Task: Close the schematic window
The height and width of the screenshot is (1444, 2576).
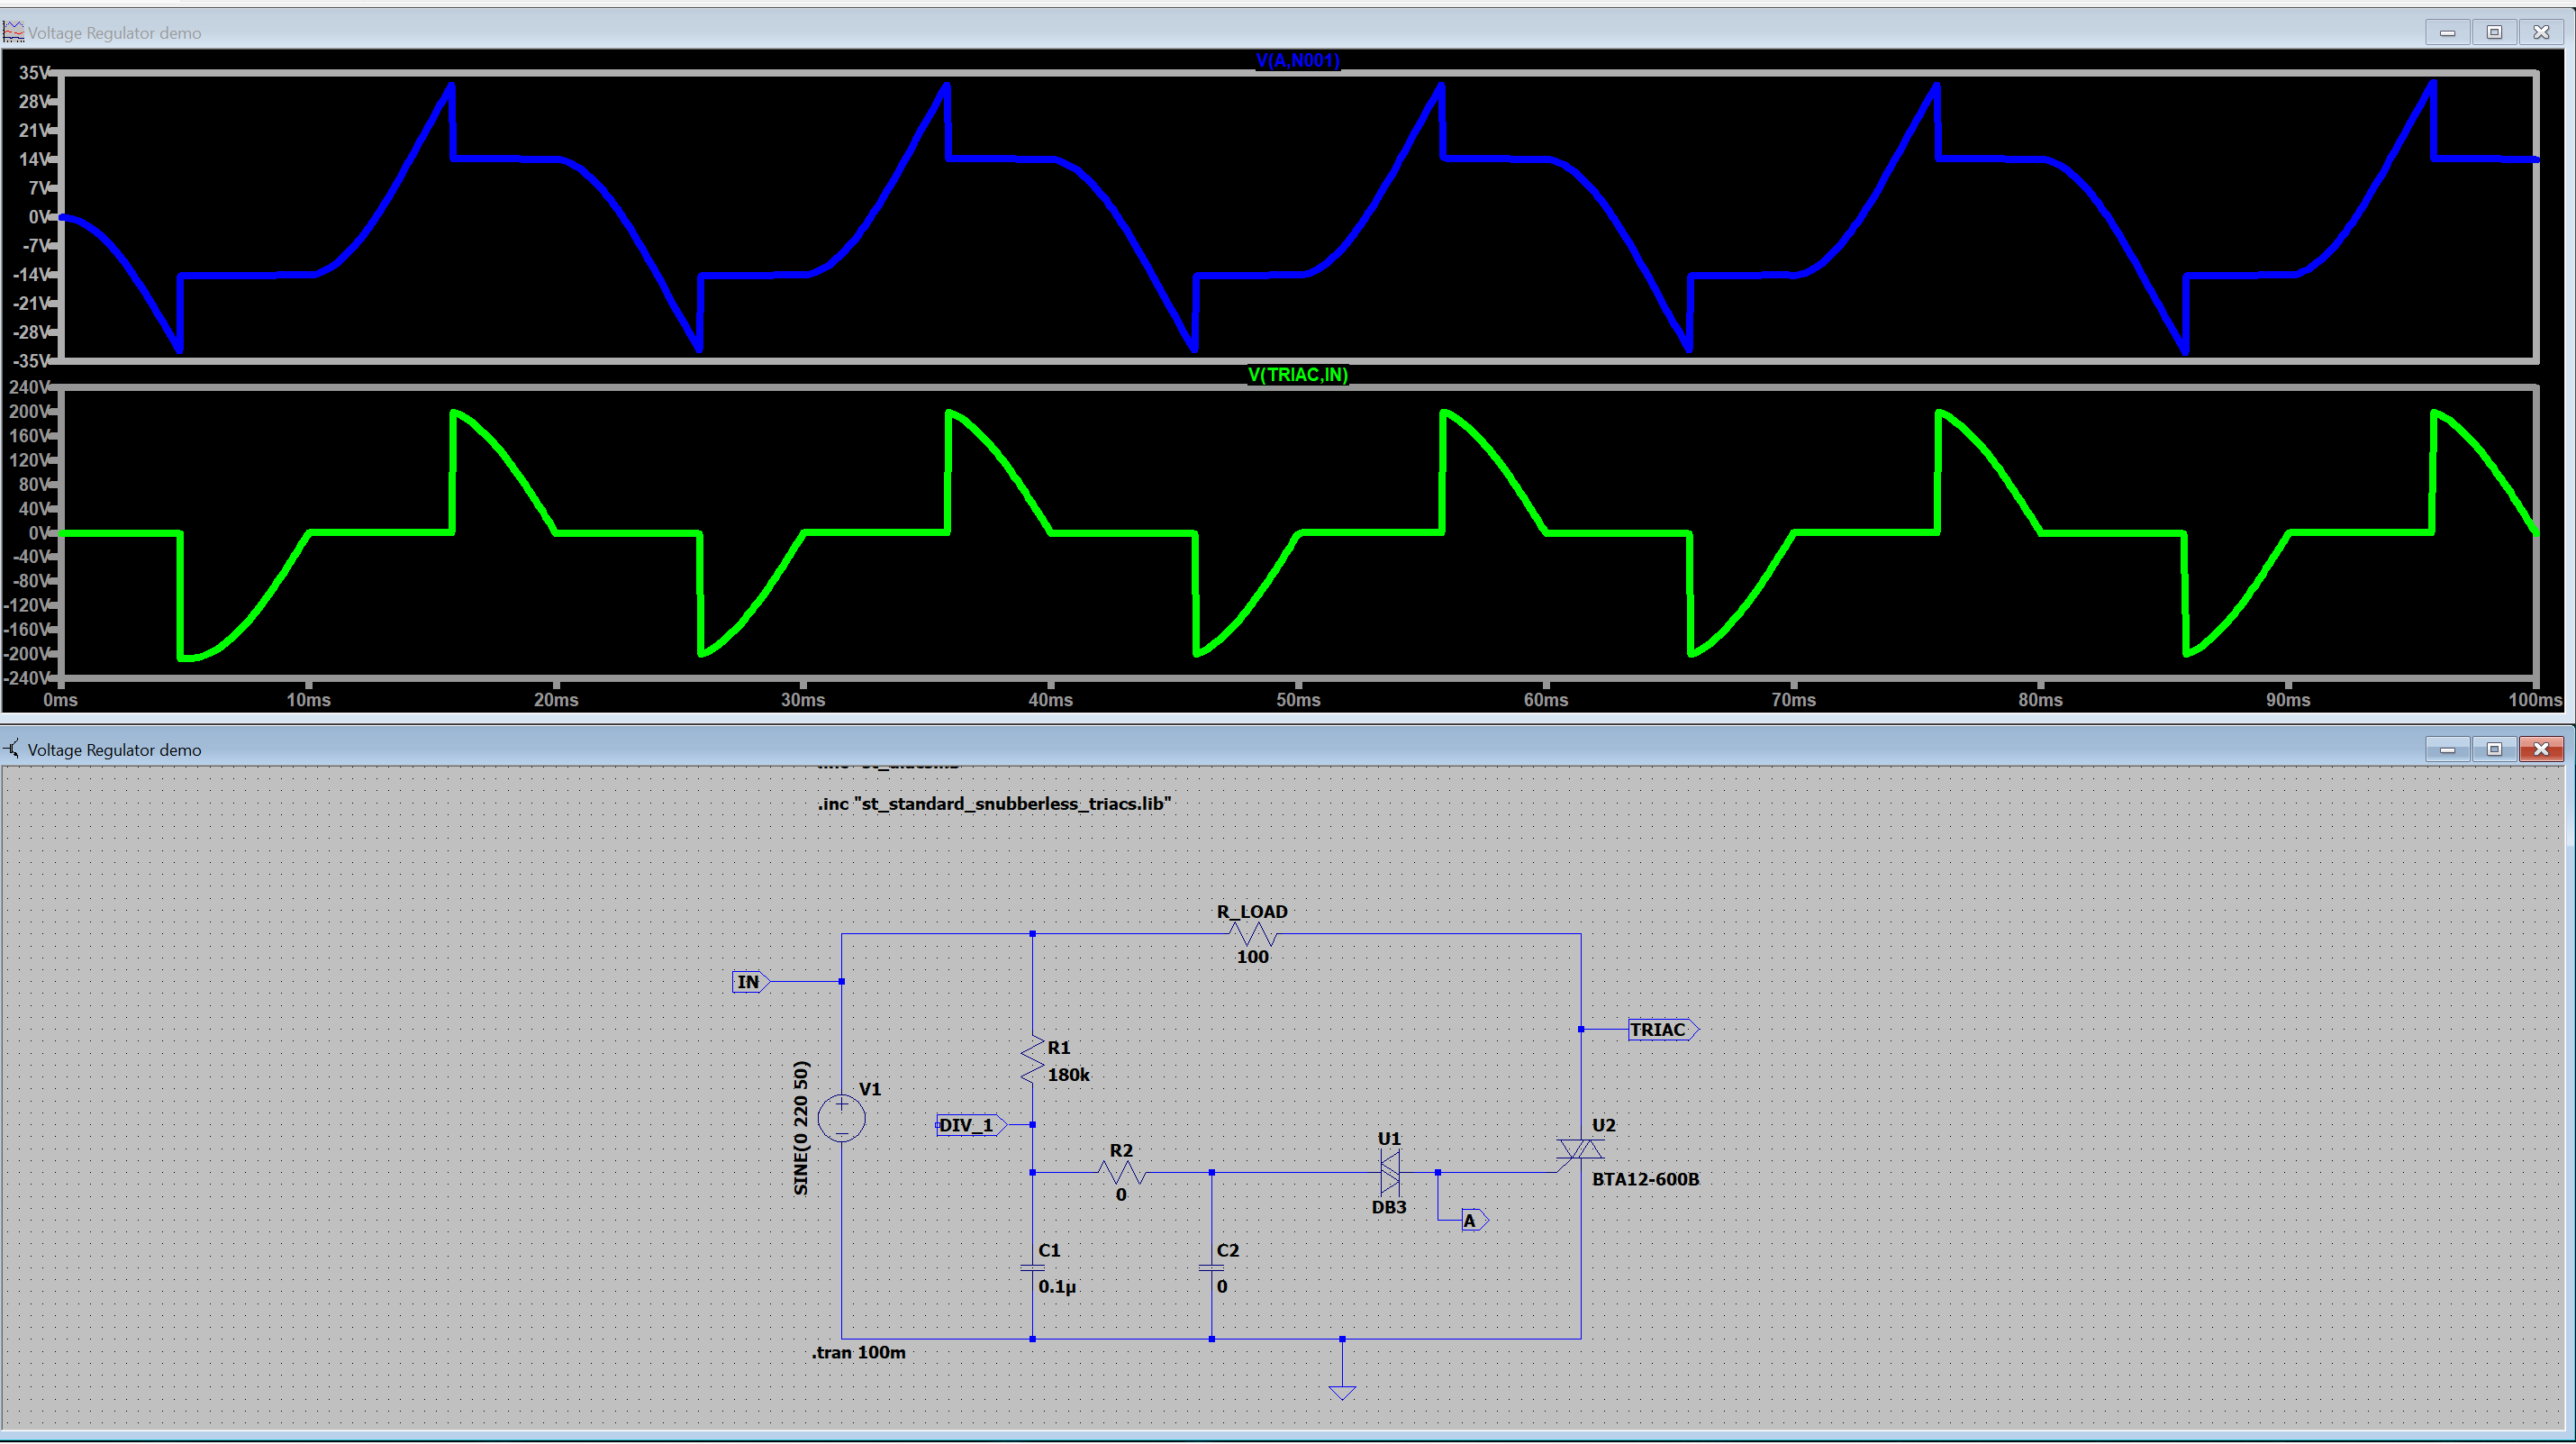Action: [2541, 749]
